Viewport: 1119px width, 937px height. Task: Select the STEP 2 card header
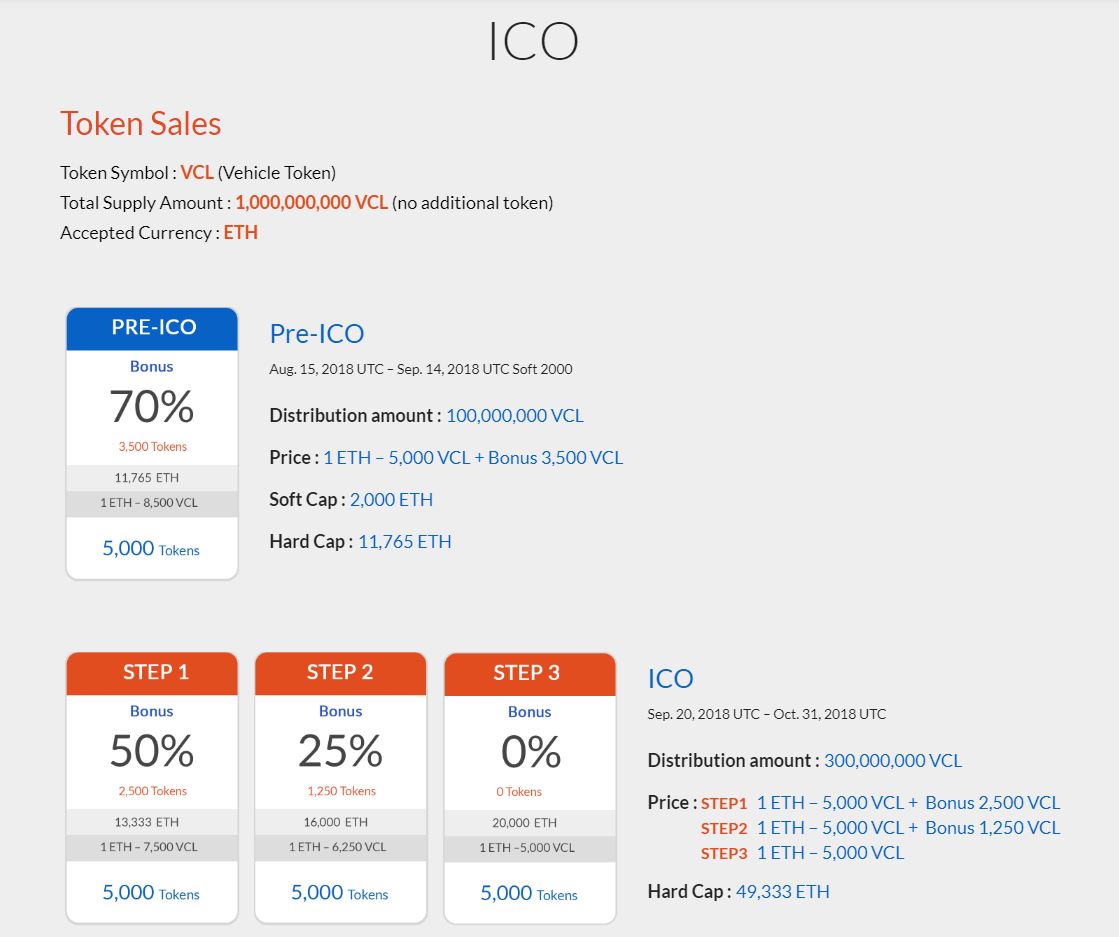coord(340,673)
